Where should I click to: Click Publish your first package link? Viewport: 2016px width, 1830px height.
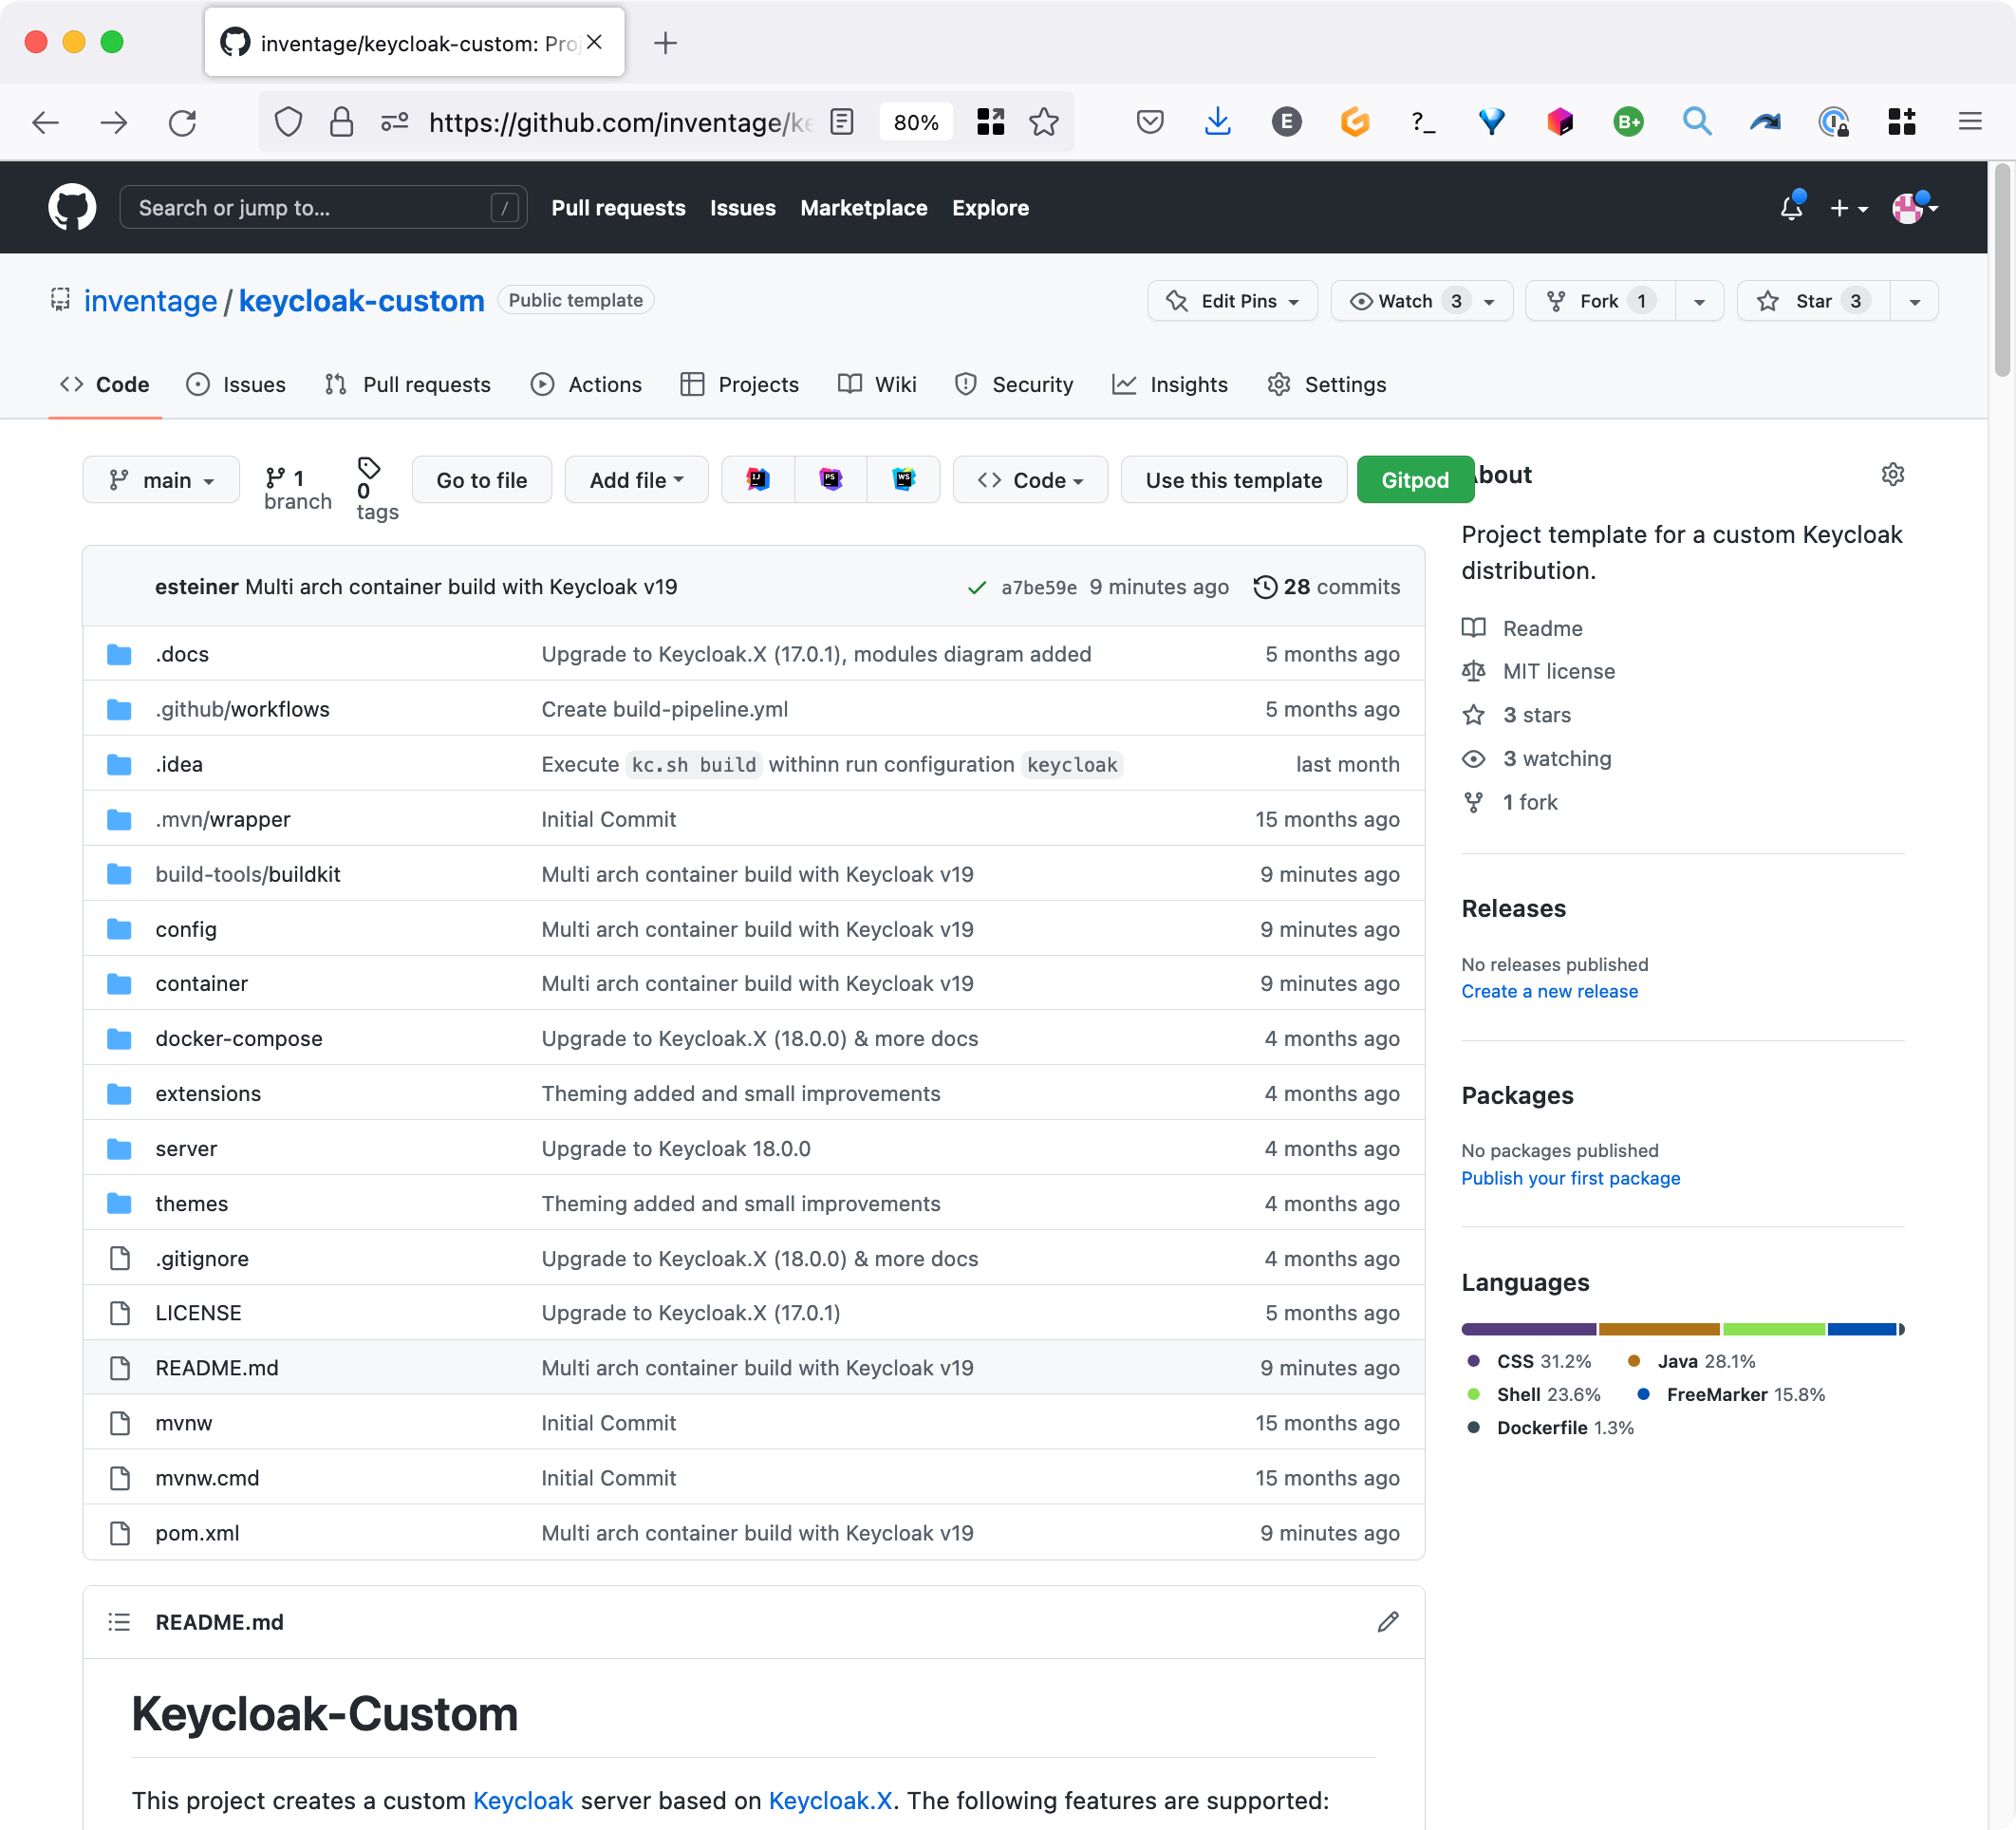[x=1570, y=1178]
